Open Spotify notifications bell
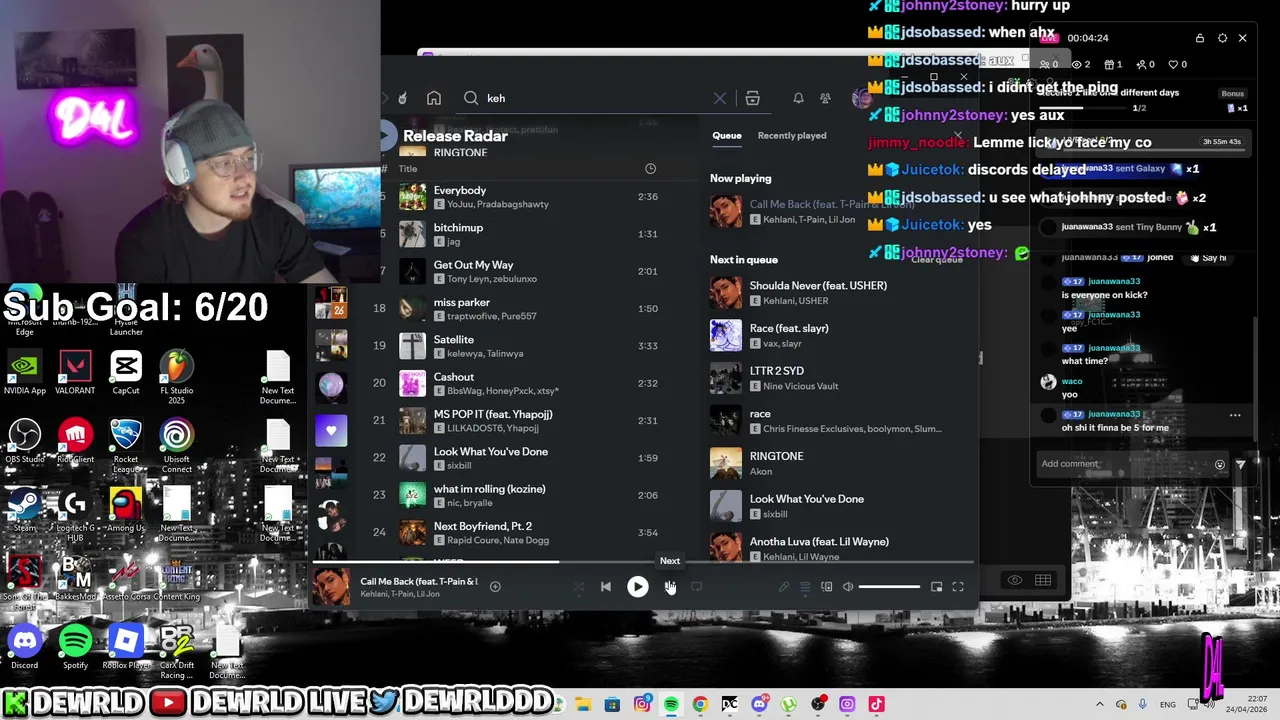 tap(798, 98)
